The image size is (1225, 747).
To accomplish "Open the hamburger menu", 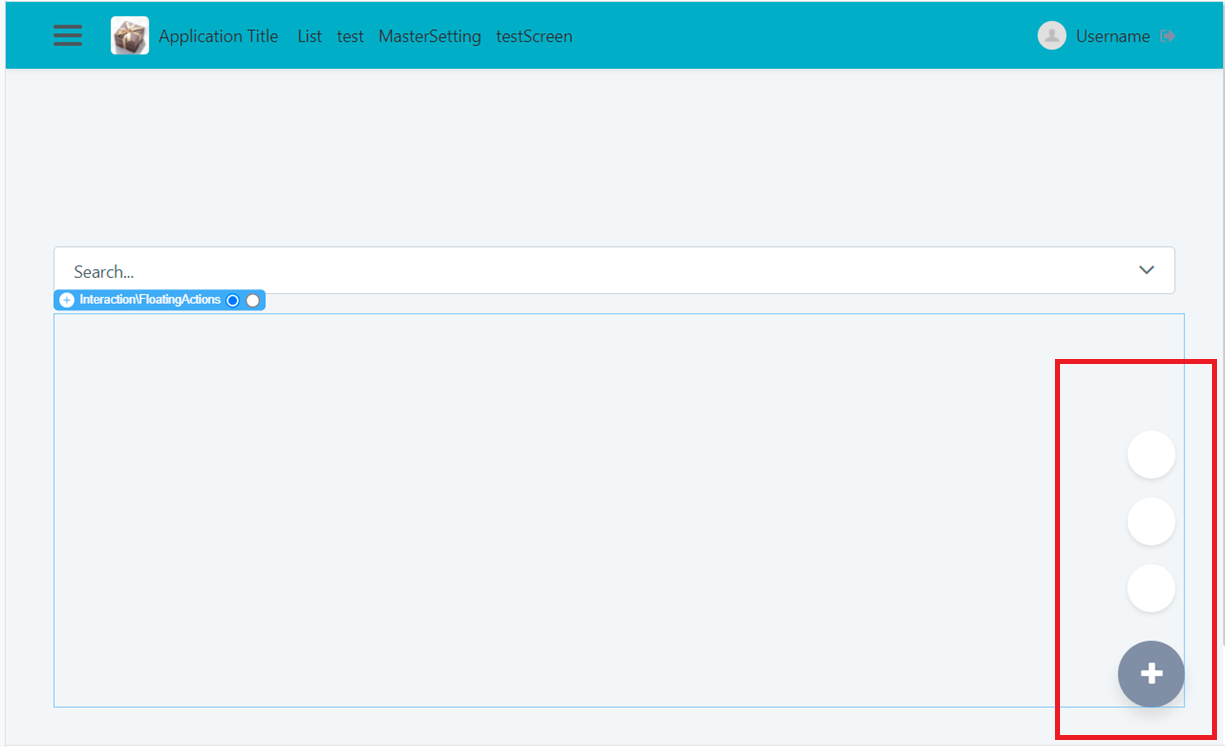I will click(x=68, y=35).
